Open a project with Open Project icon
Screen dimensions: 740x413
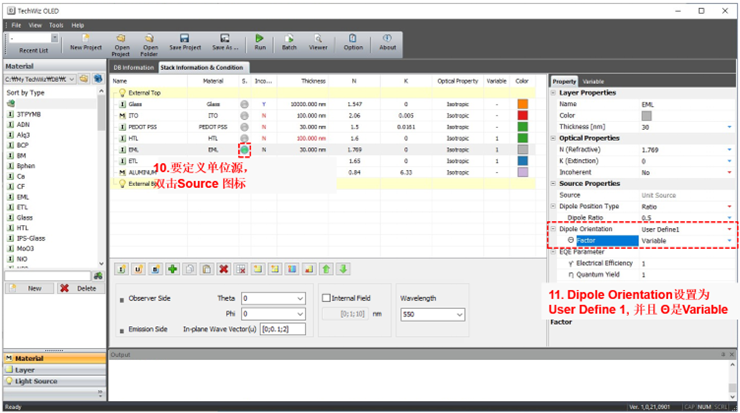(121, 39)
